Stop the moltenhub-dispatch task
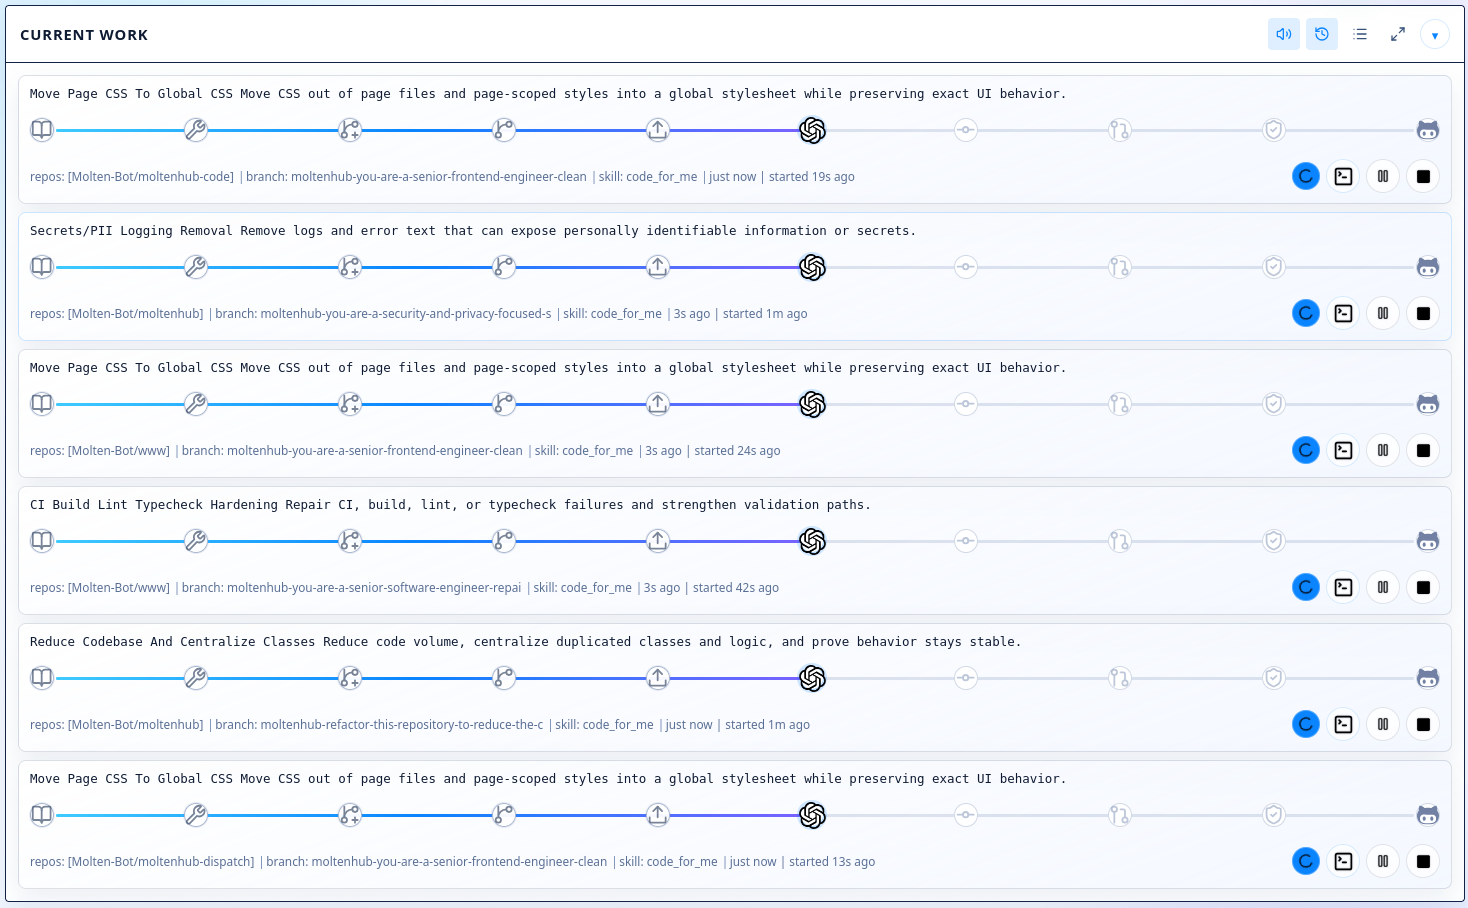 tap(1423, 861)
